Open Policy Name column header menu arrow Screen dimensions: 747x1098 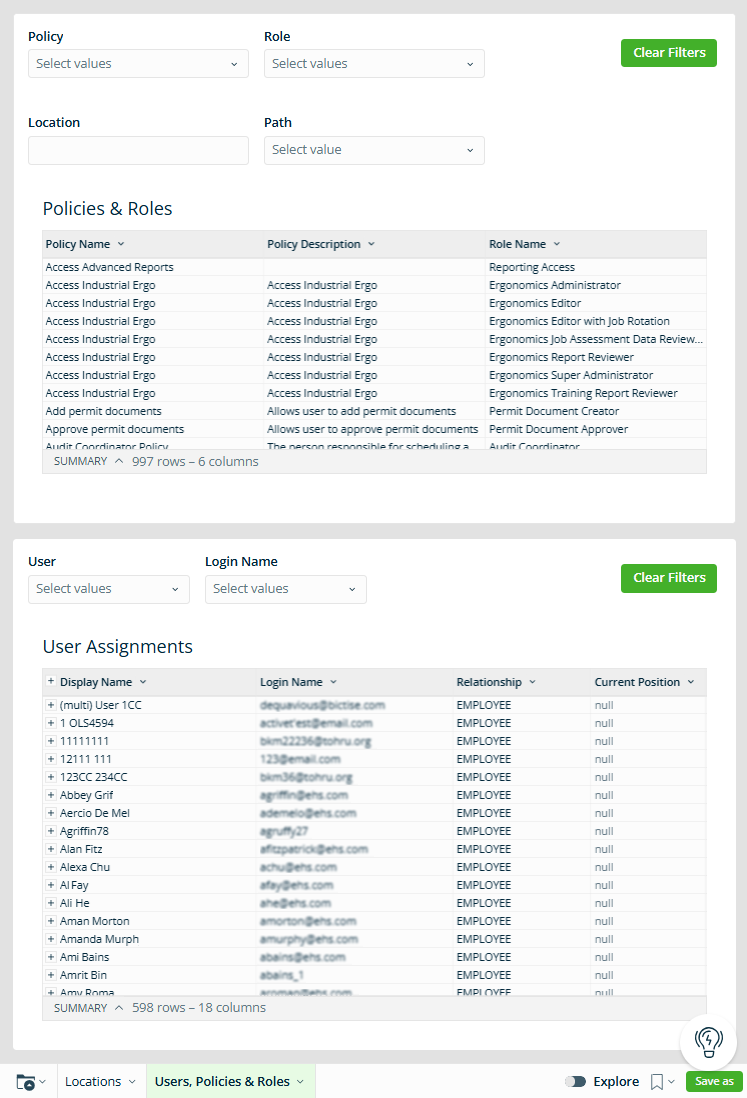pos(120,244)
